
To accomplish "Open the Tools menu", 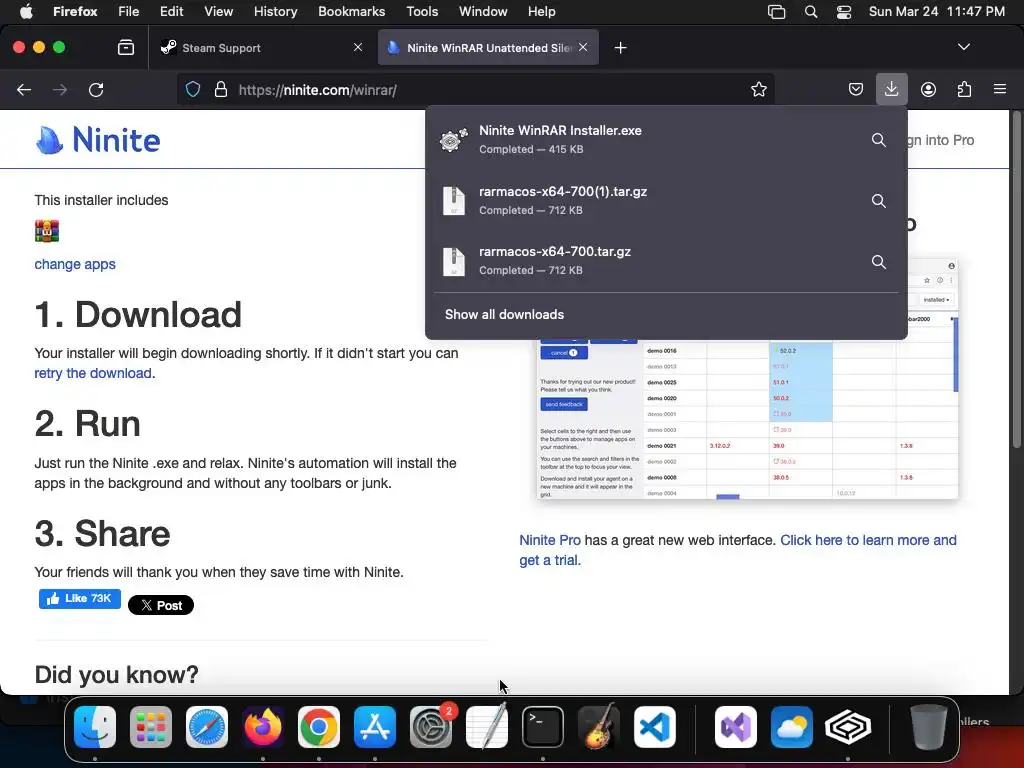I will [422, 12].
